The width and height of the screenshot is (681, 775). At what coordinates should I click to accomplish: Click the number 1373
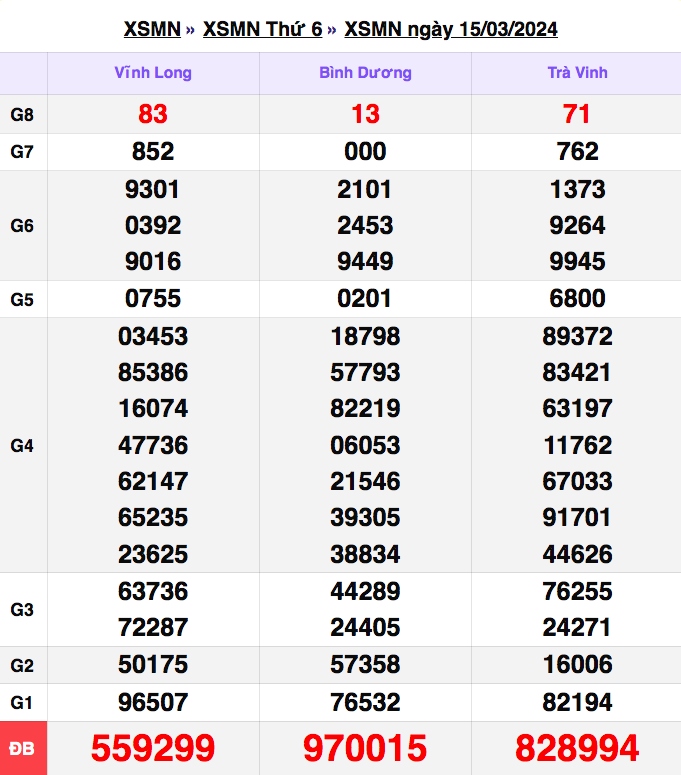pos(577,189)
